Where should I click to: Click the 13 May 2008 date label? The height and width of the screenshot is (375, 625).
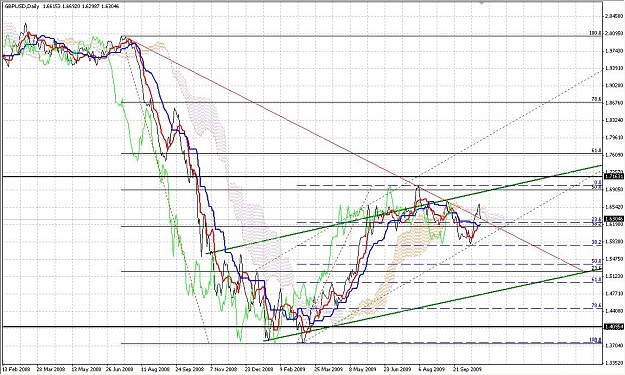pos(85,369)
